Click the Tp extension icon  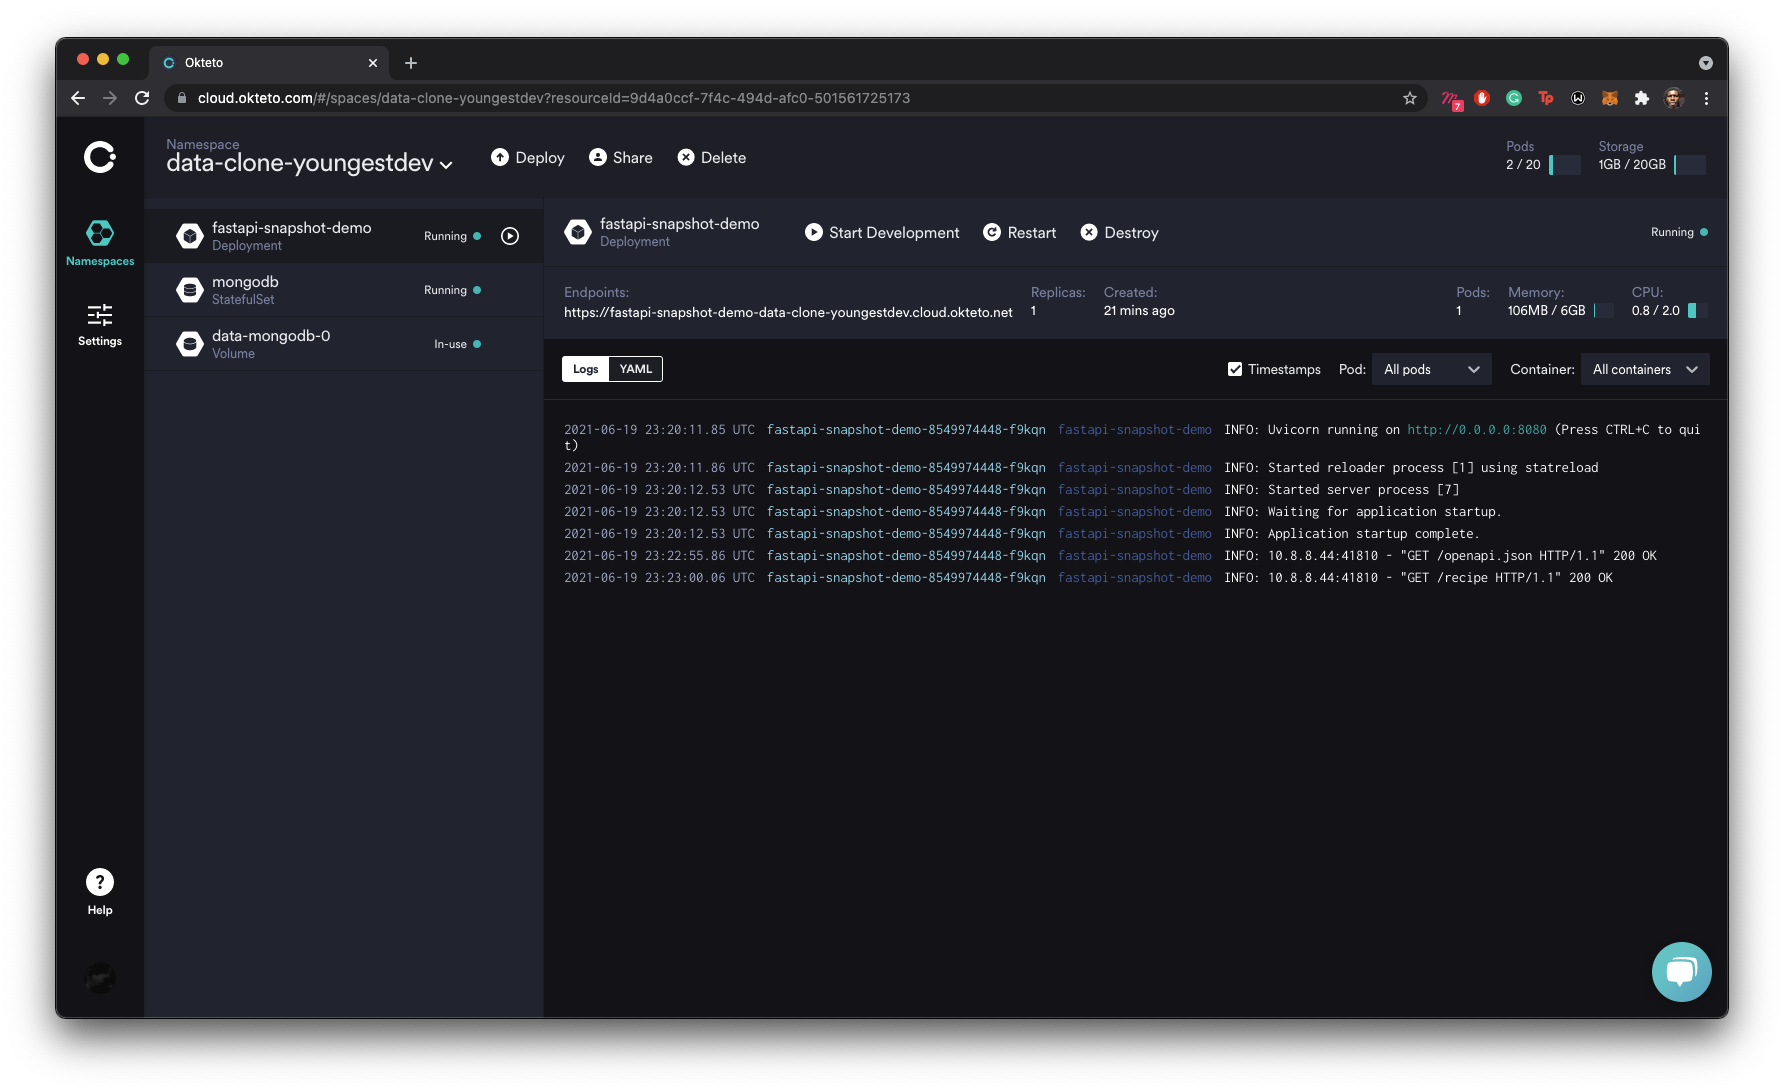tap(1546, 98)
